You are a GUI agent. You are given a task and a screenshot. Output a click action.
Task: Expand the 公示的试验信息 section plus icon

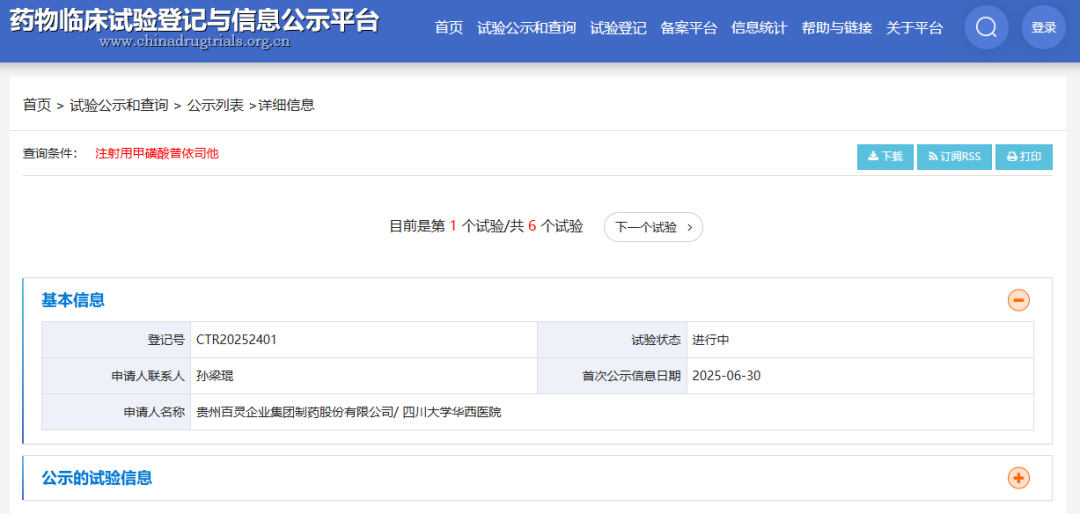[1018, 478]
